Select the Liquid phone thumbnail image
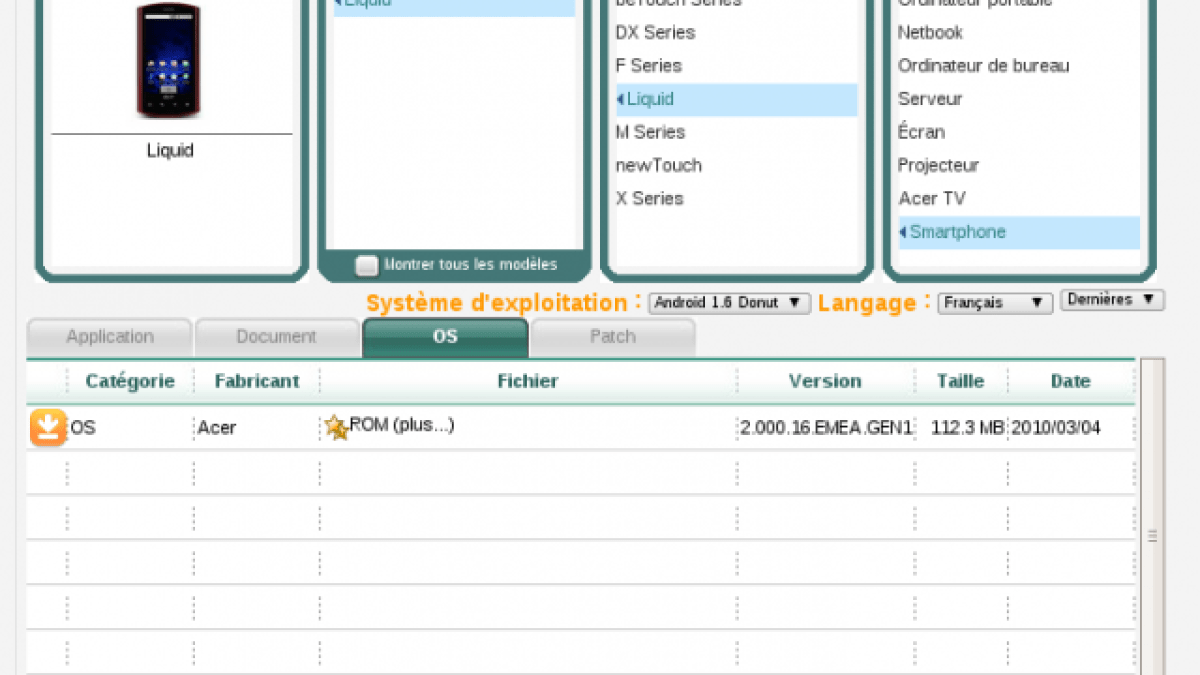The height and width of the screenshot is (675, 1200). [169, 60]
